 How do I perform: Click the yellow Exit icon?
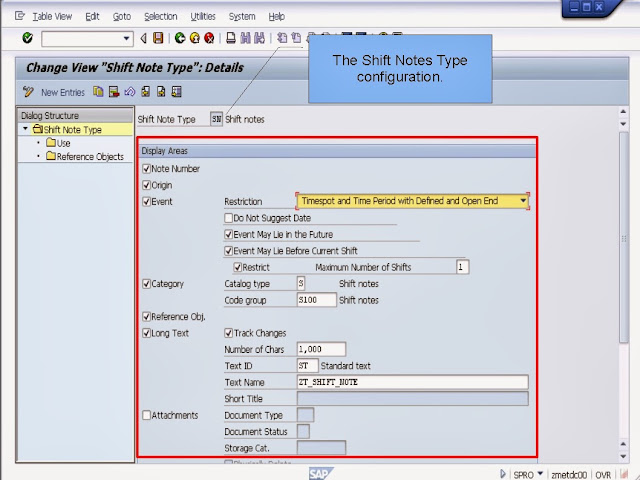(x=195, y=38)
